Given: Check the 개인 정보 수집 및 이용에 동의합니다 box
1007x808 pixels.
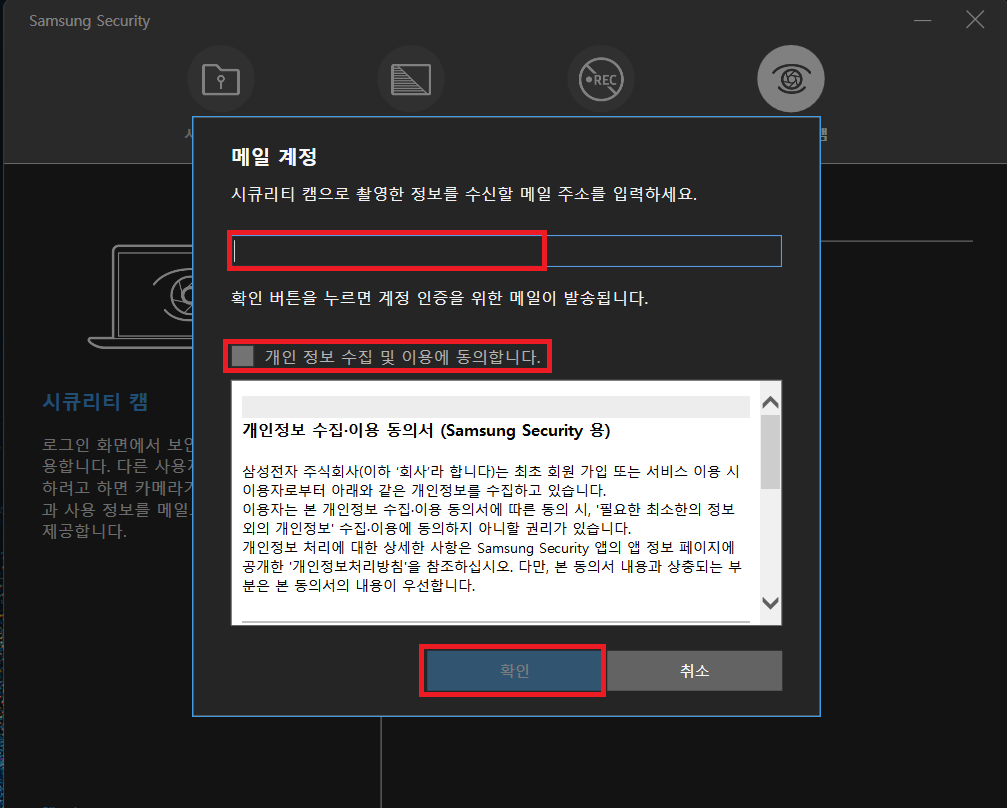Looking at the screenshot, I should click(x=243, y=356).
